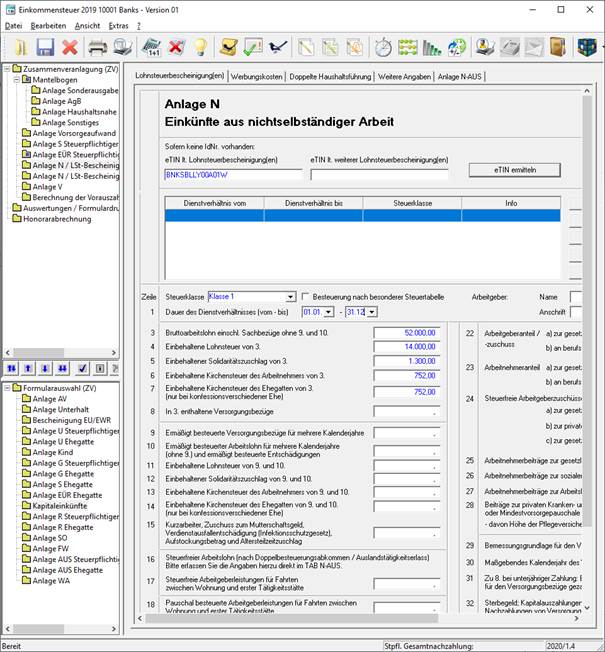Collapse the Formularauswahl (ZV) tree node

7,388
